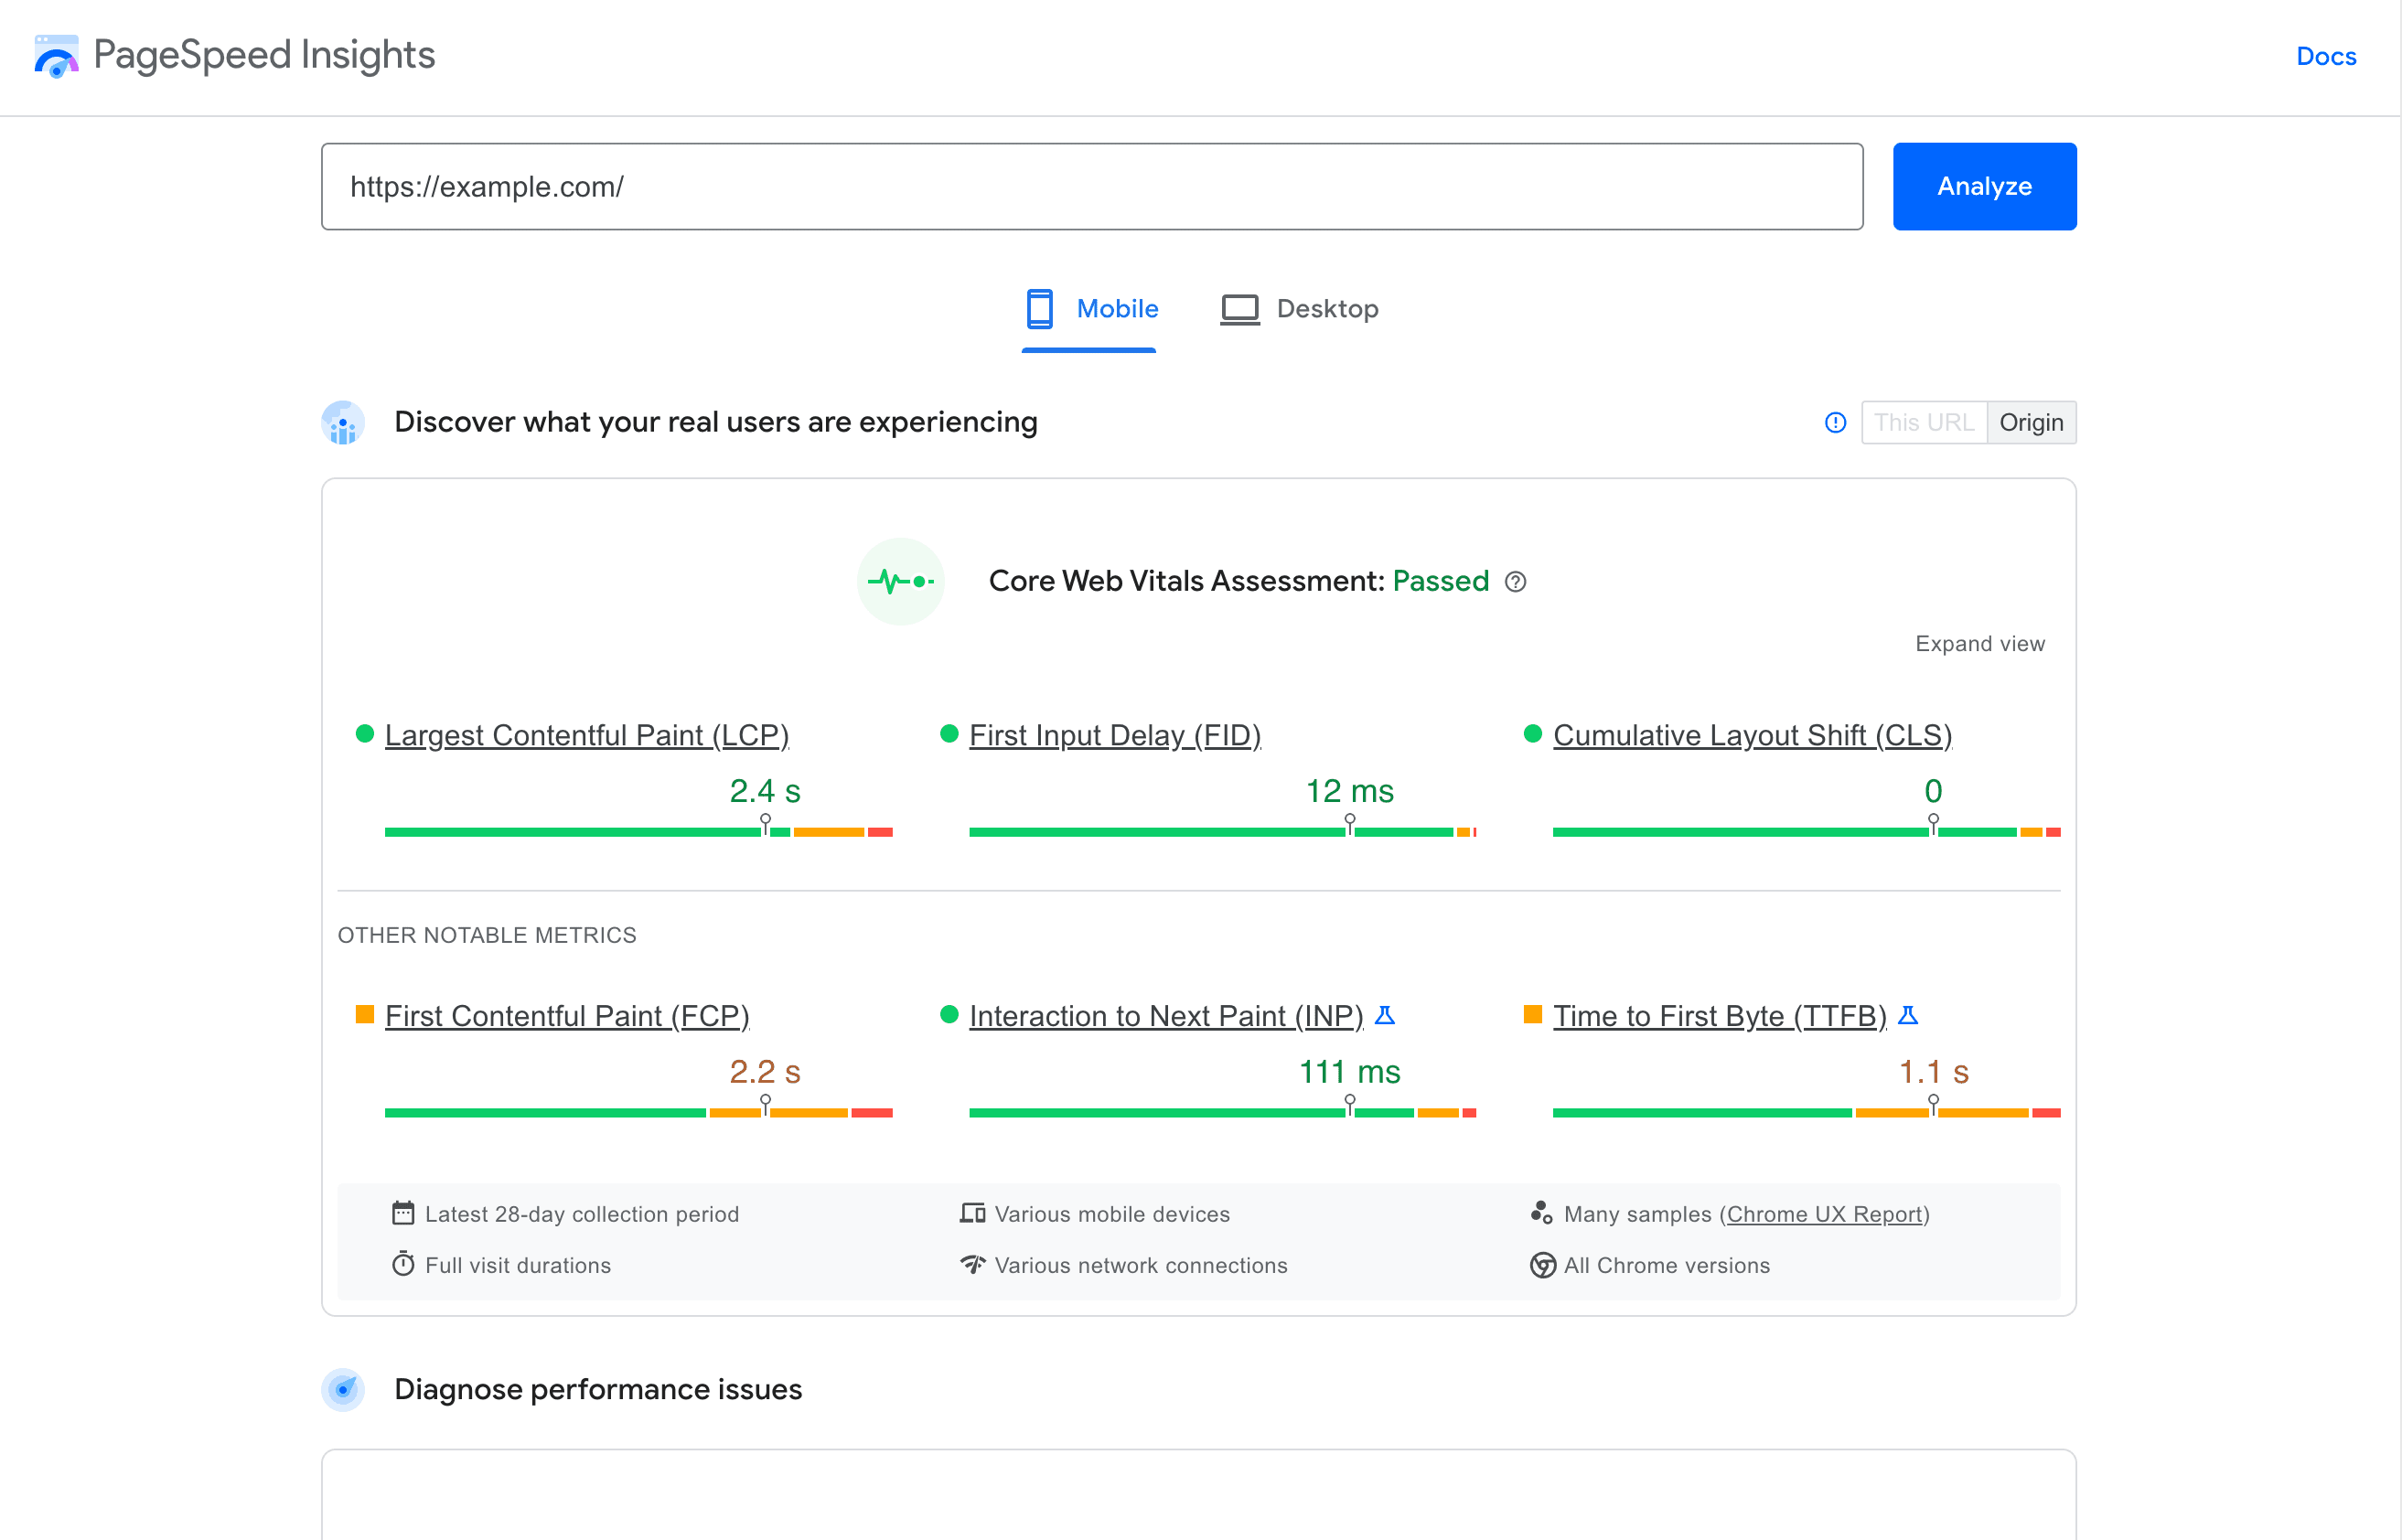This screenshot has width=2402, height=1540.
Task: Click the 'Various network connections' text
Action: pos(1141,1265)
